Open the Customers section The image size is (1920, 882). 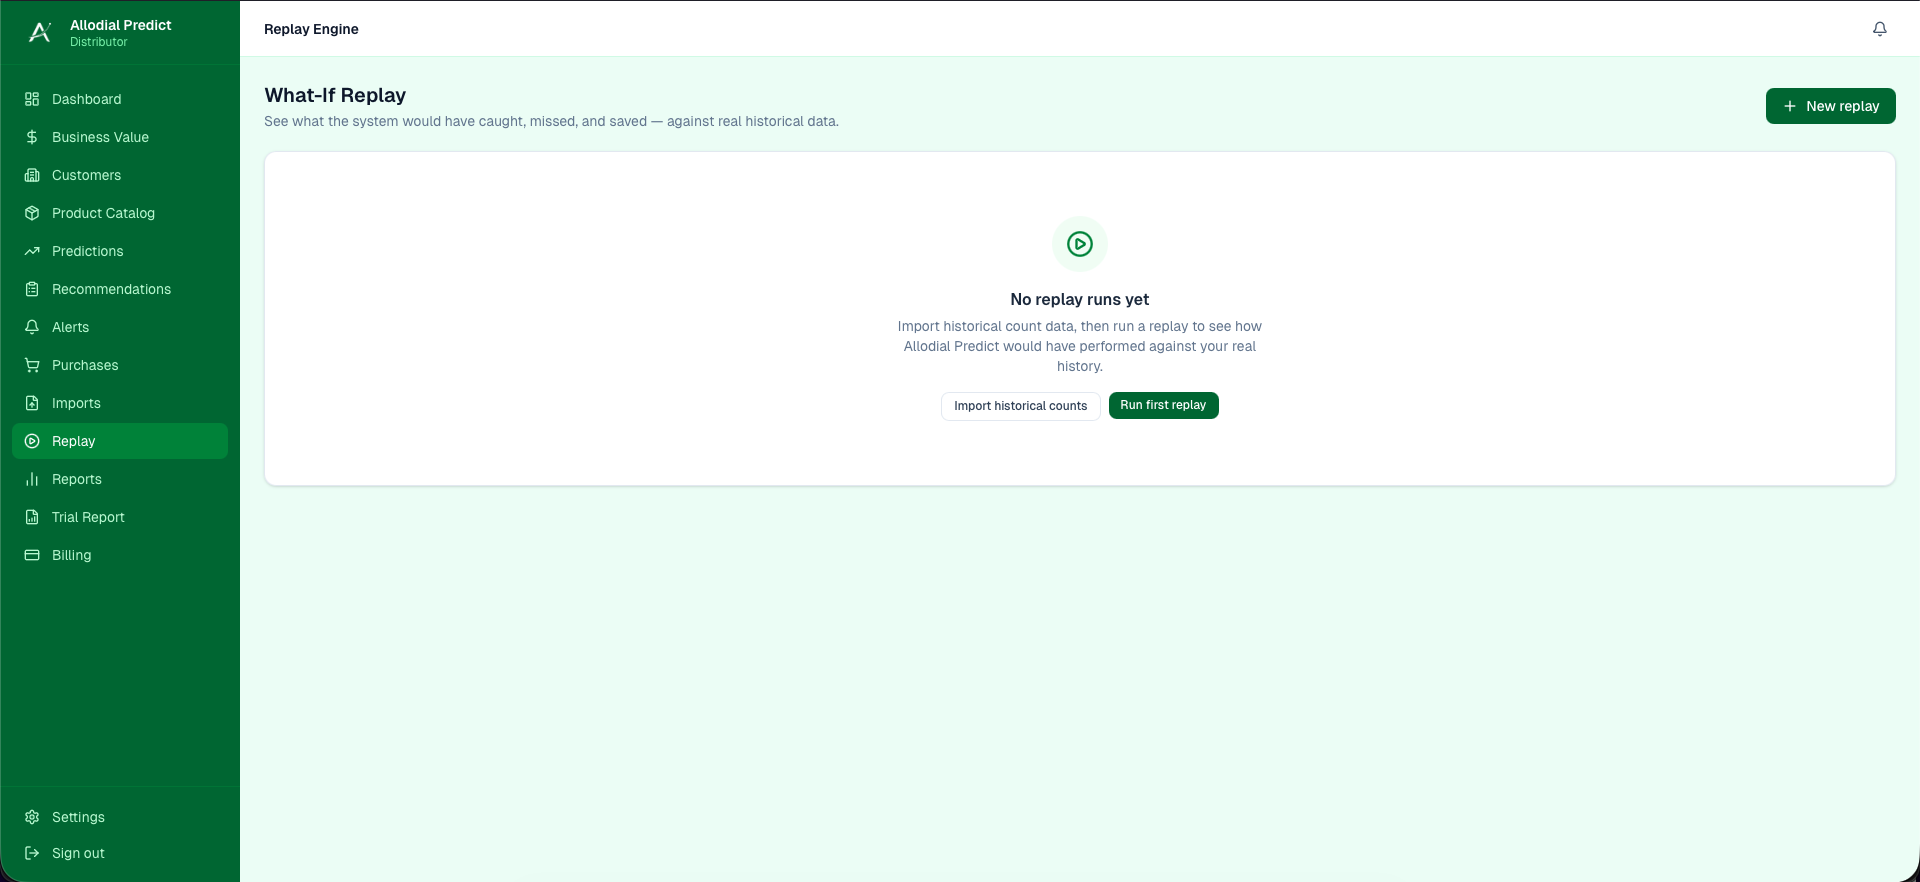[x=120, y=175]
